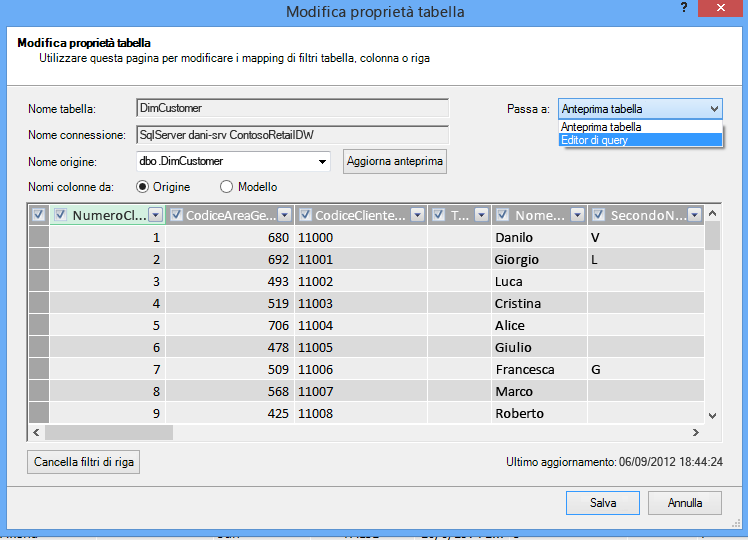Click the Cancella filtri di riga button
This screenshot has width=748, height=540.
[83, 462]
